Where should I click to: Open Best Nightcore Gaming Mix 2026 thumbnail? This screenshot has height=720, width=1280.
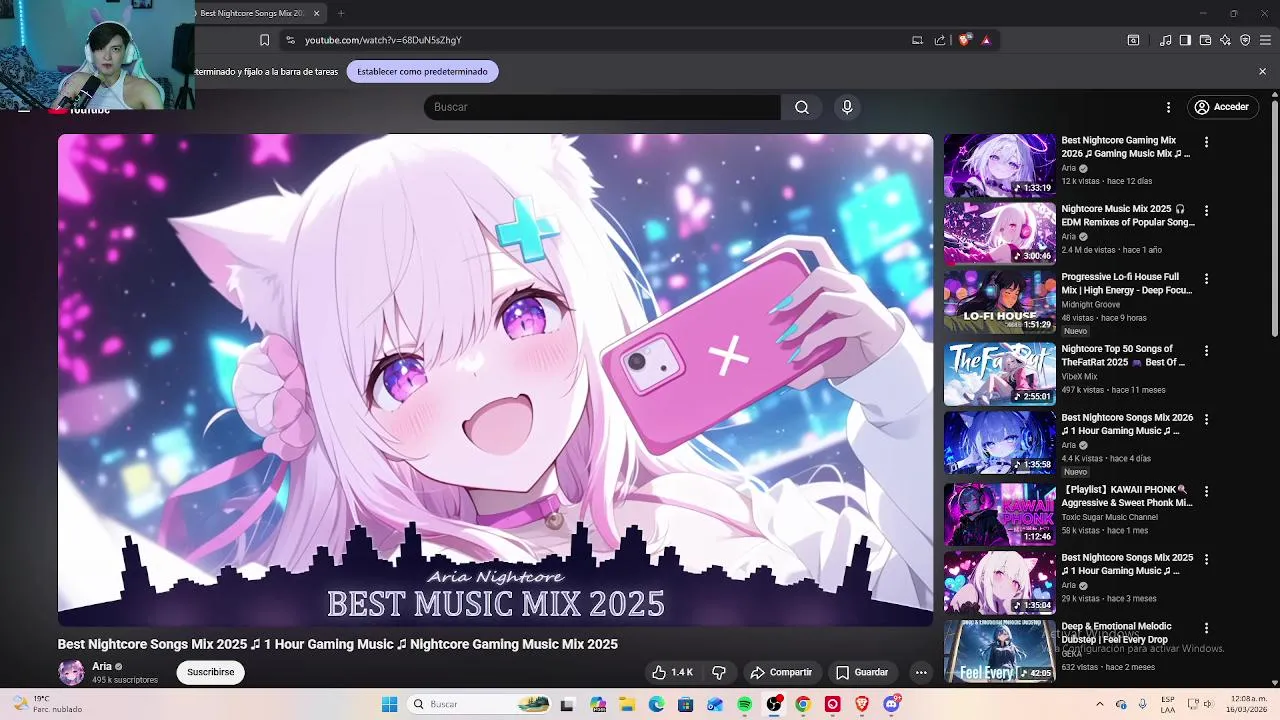999,165
